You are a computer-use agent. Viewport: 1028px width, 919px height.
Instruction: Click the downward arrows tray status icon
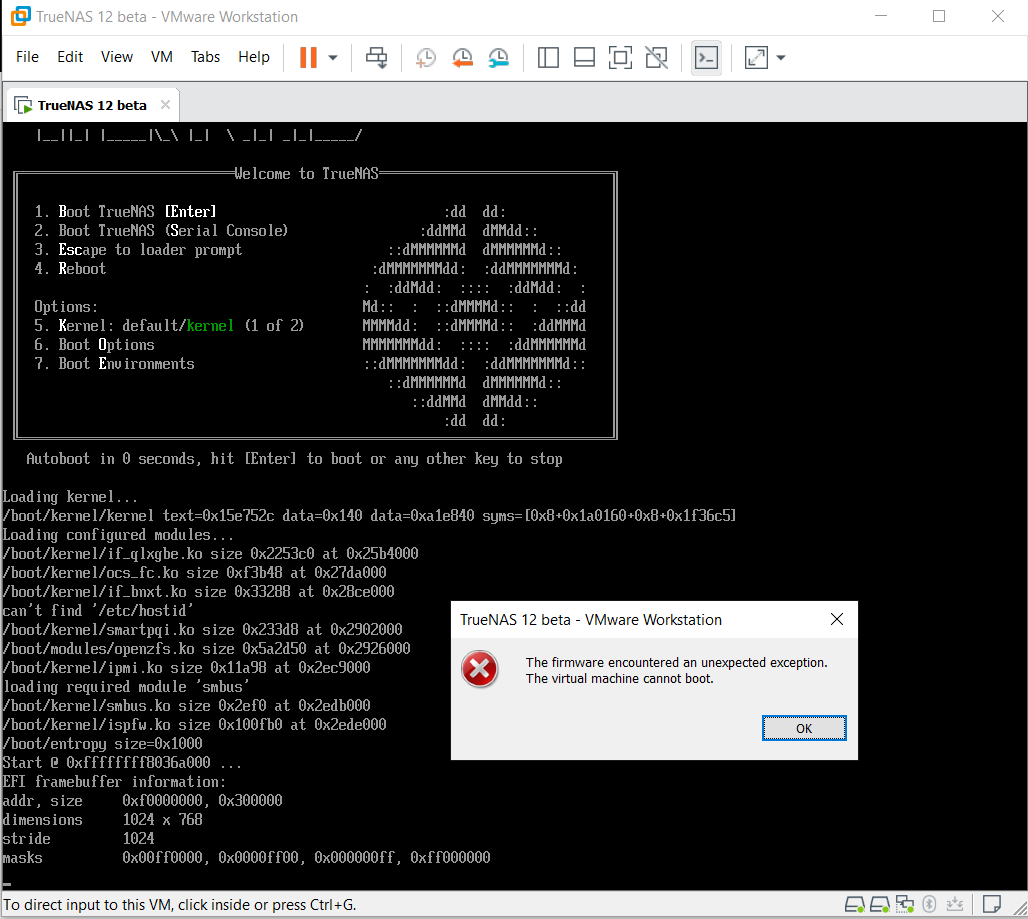(x=955, y=905)
